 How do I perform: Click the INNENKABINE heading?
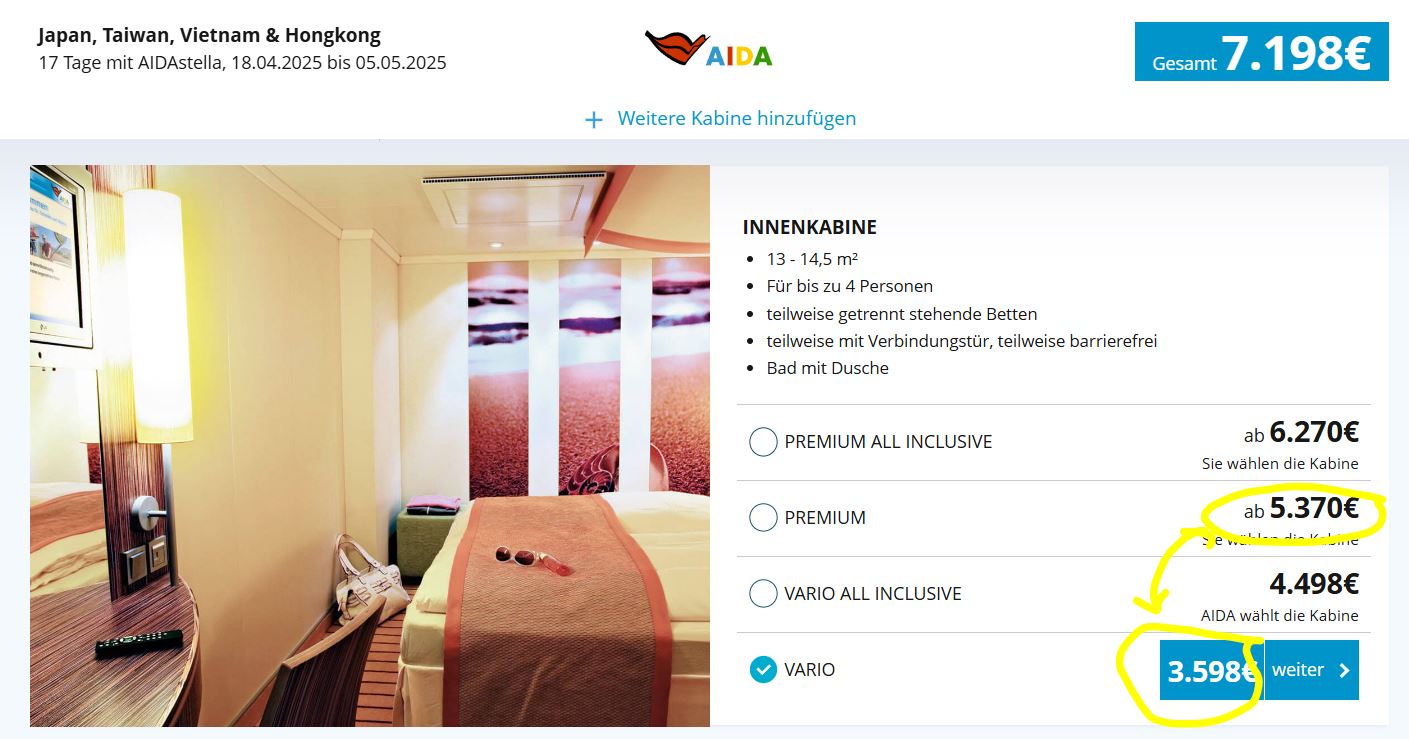(x=810, y=227)
